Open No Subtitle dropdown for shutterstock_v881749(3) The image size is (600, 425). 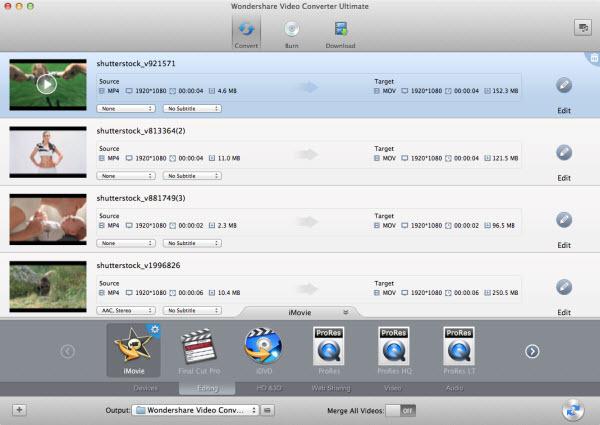pos(192,243)
